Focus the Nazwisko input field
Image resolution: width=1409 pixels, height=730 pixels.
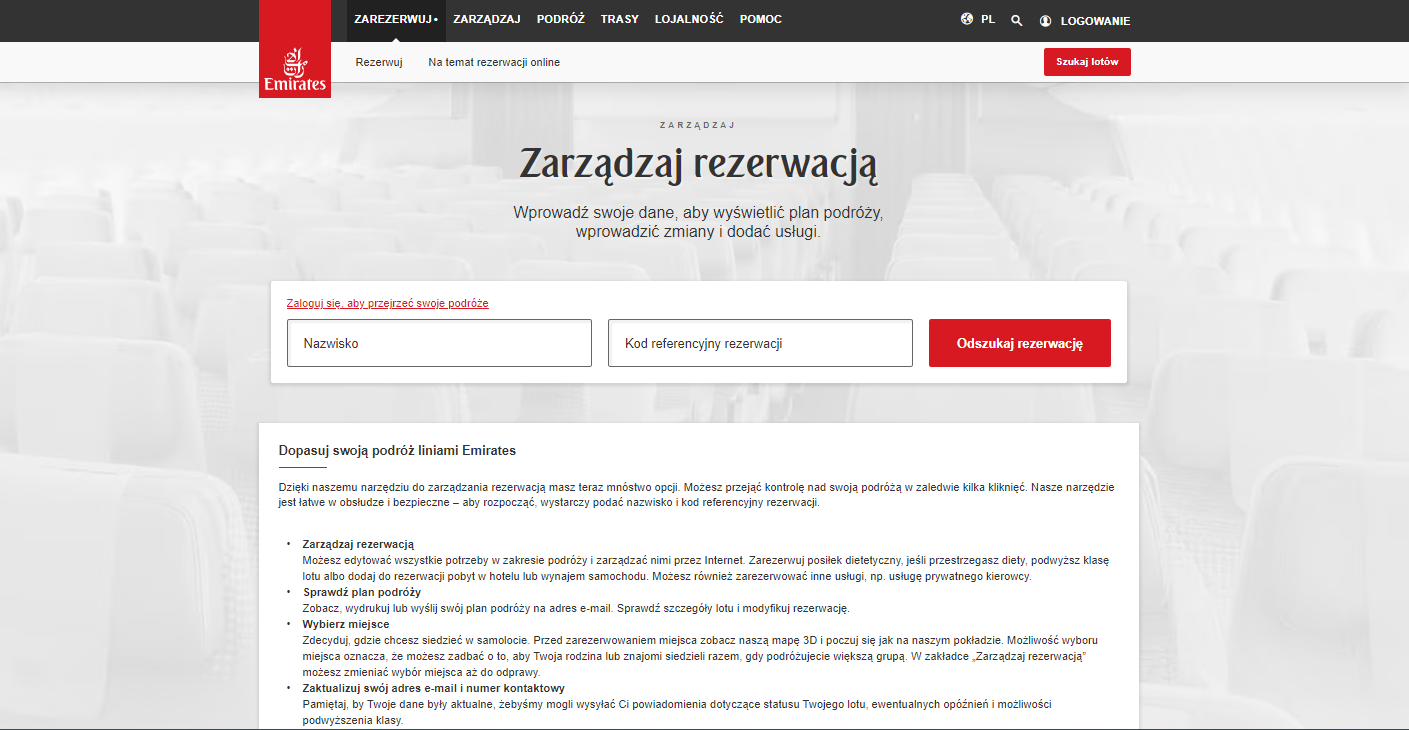(x=439, y=343)
